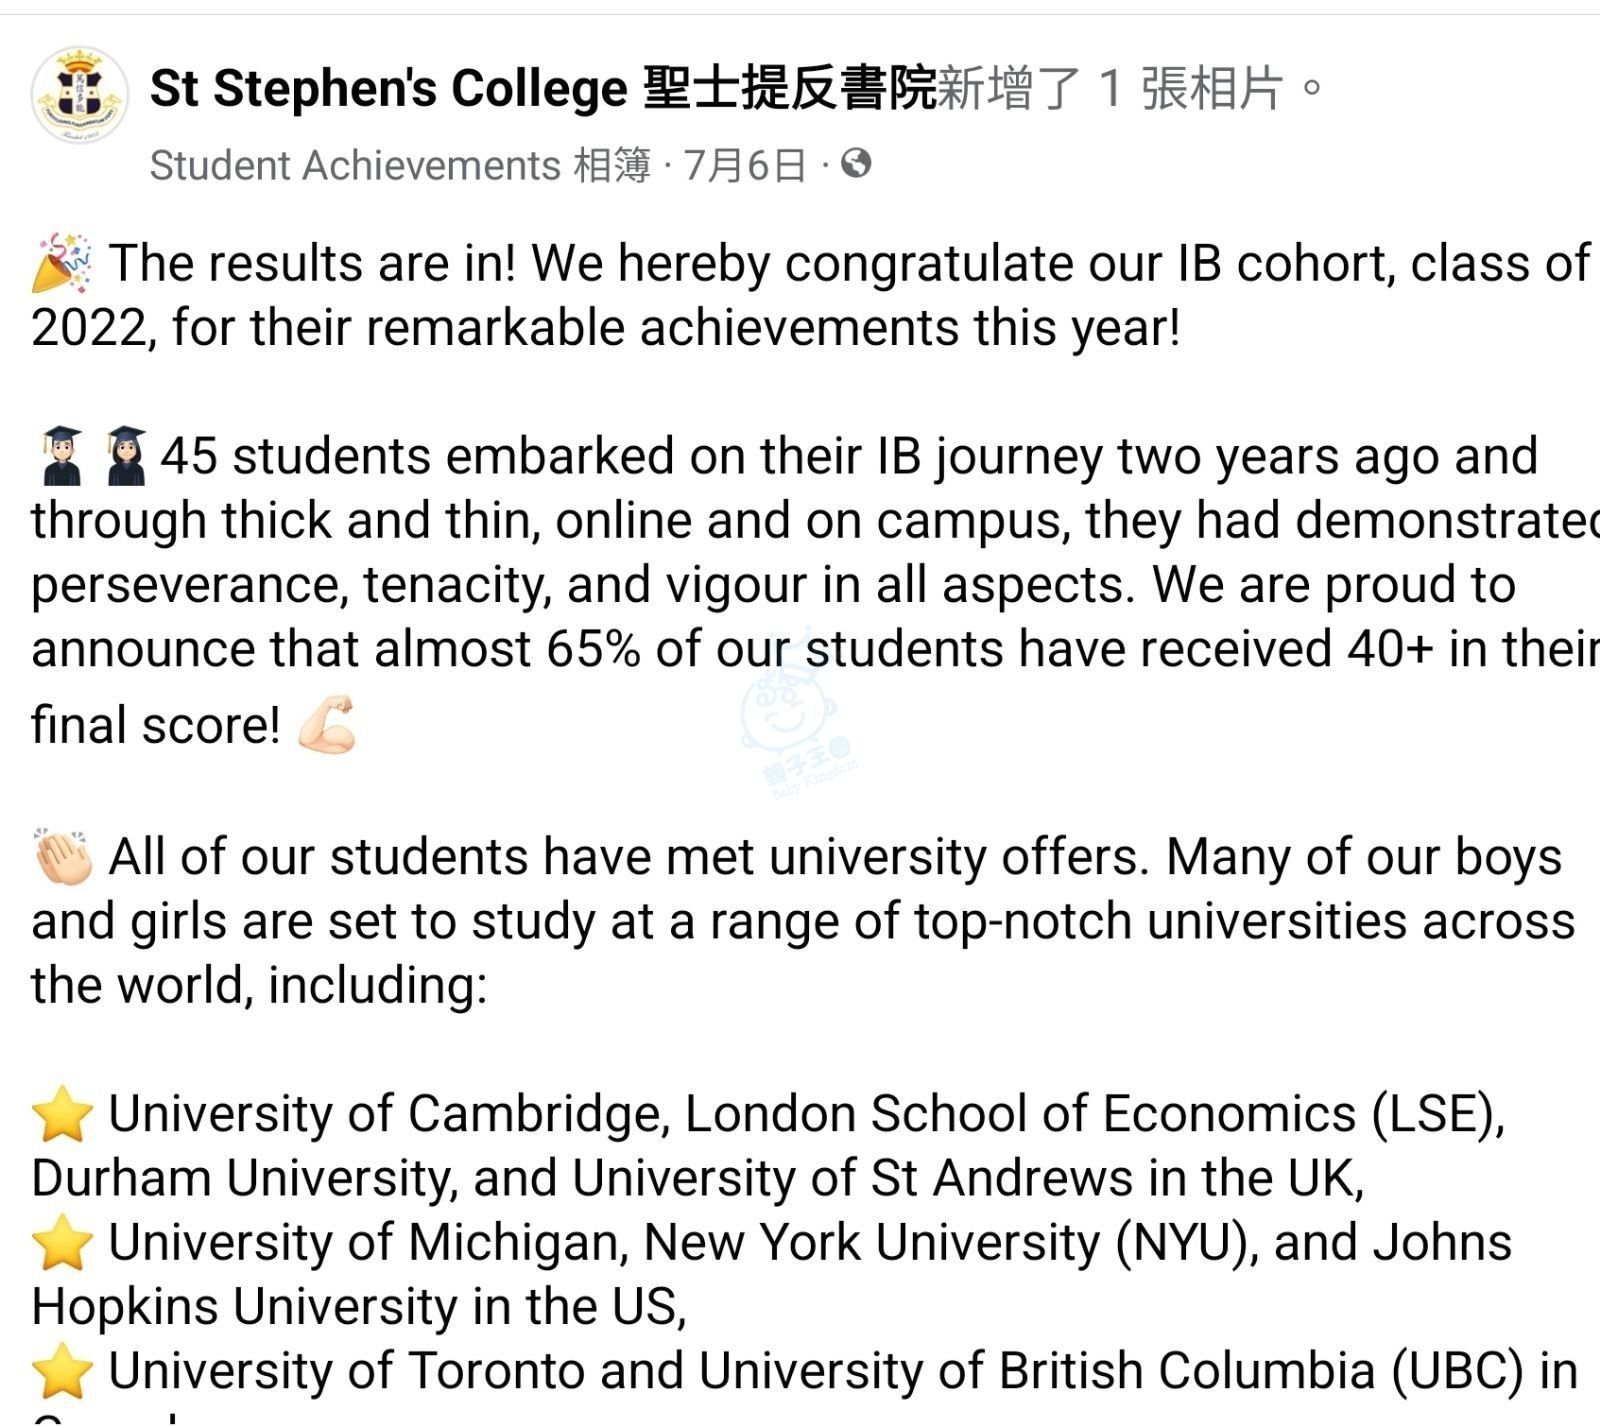The image size is (1600, 1427).
Task: Click star beside University of Michigan
Action: (x=62, y=1242)
